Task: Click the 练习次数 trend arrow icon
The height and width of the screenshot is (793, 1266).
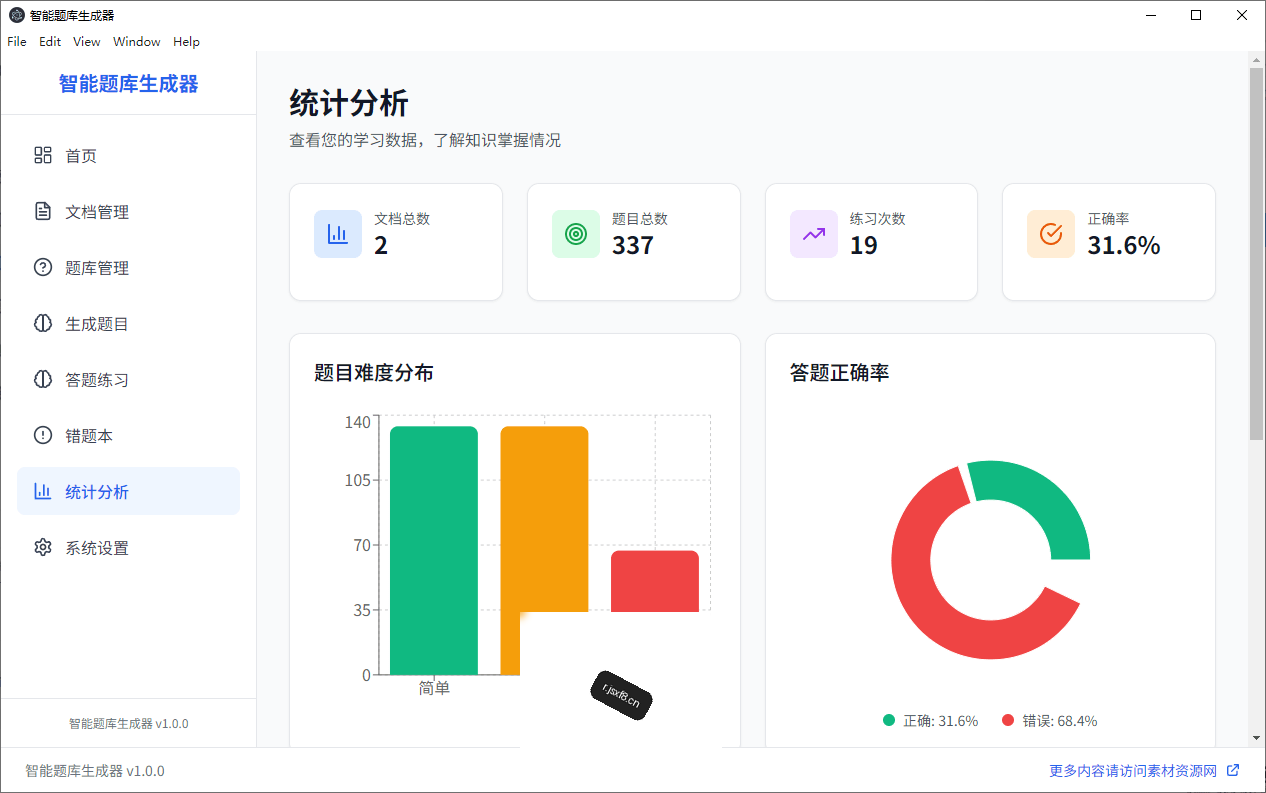Action: (x=814, y=234)
